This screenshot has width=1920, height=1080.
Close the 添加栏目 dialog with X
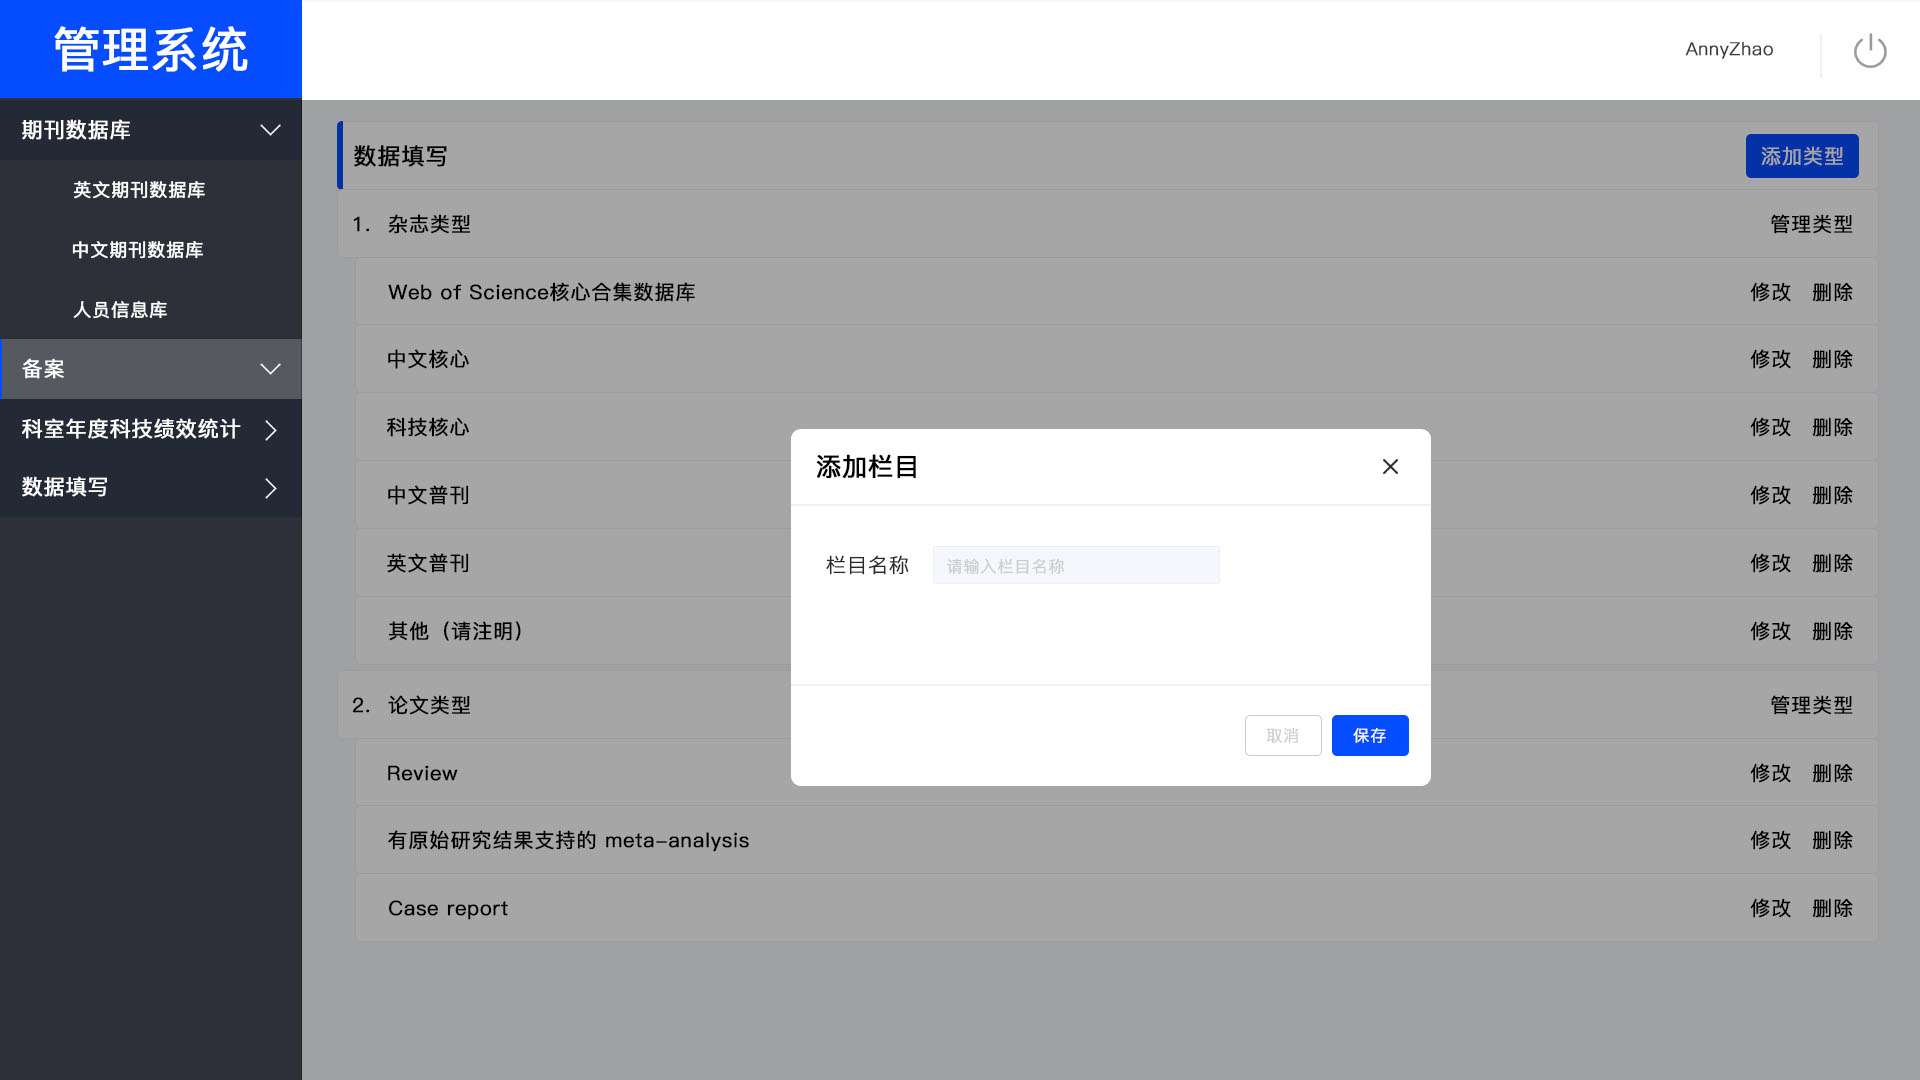pos(1390,467)
